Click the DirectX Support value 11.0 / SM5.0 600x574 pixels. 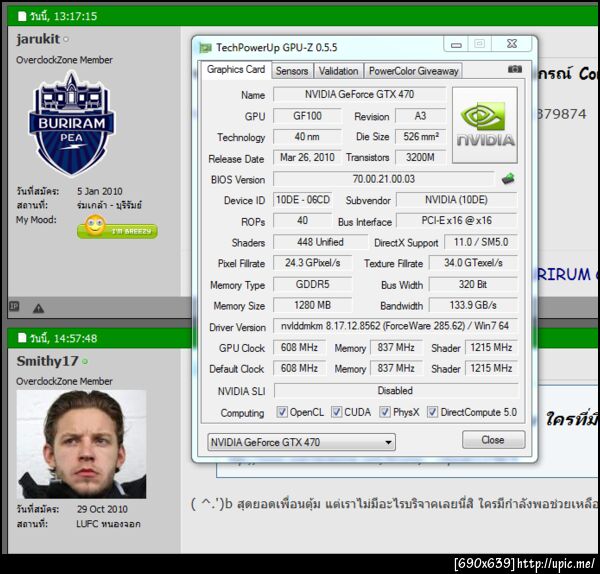pos(481,242)
